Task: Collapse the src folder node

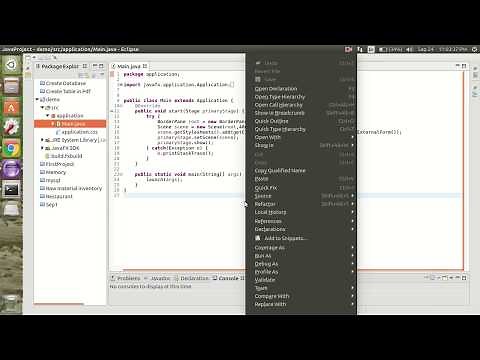Action: 42,107
